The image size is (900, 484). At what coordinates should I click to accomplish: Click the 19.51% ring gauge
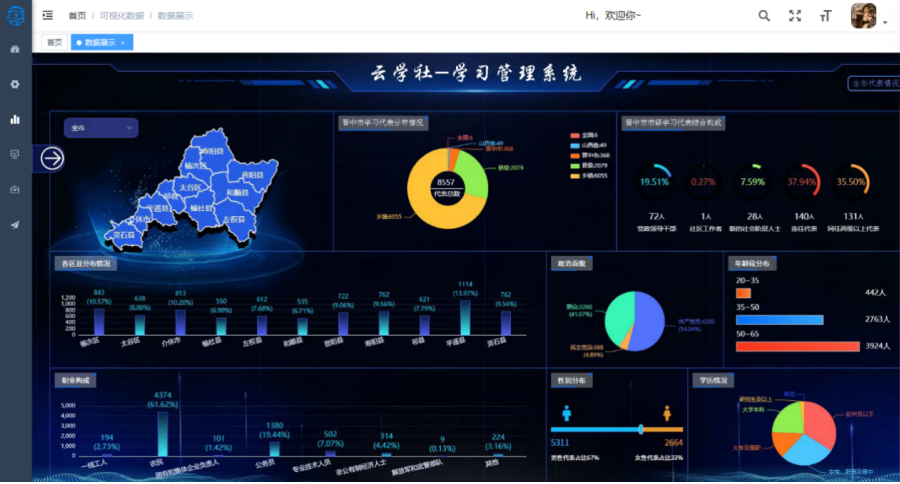pyautogui.click(x=654, y=182)
